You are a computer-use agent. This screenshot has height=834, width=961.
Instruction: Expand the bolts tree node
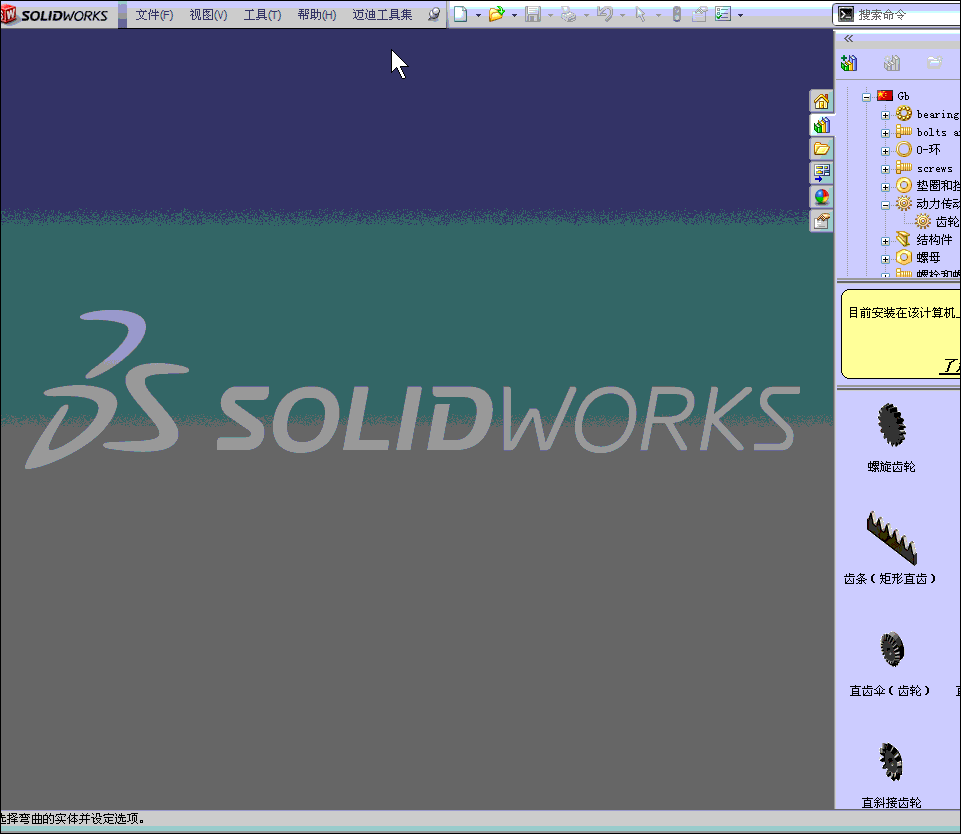coord(885,133)
